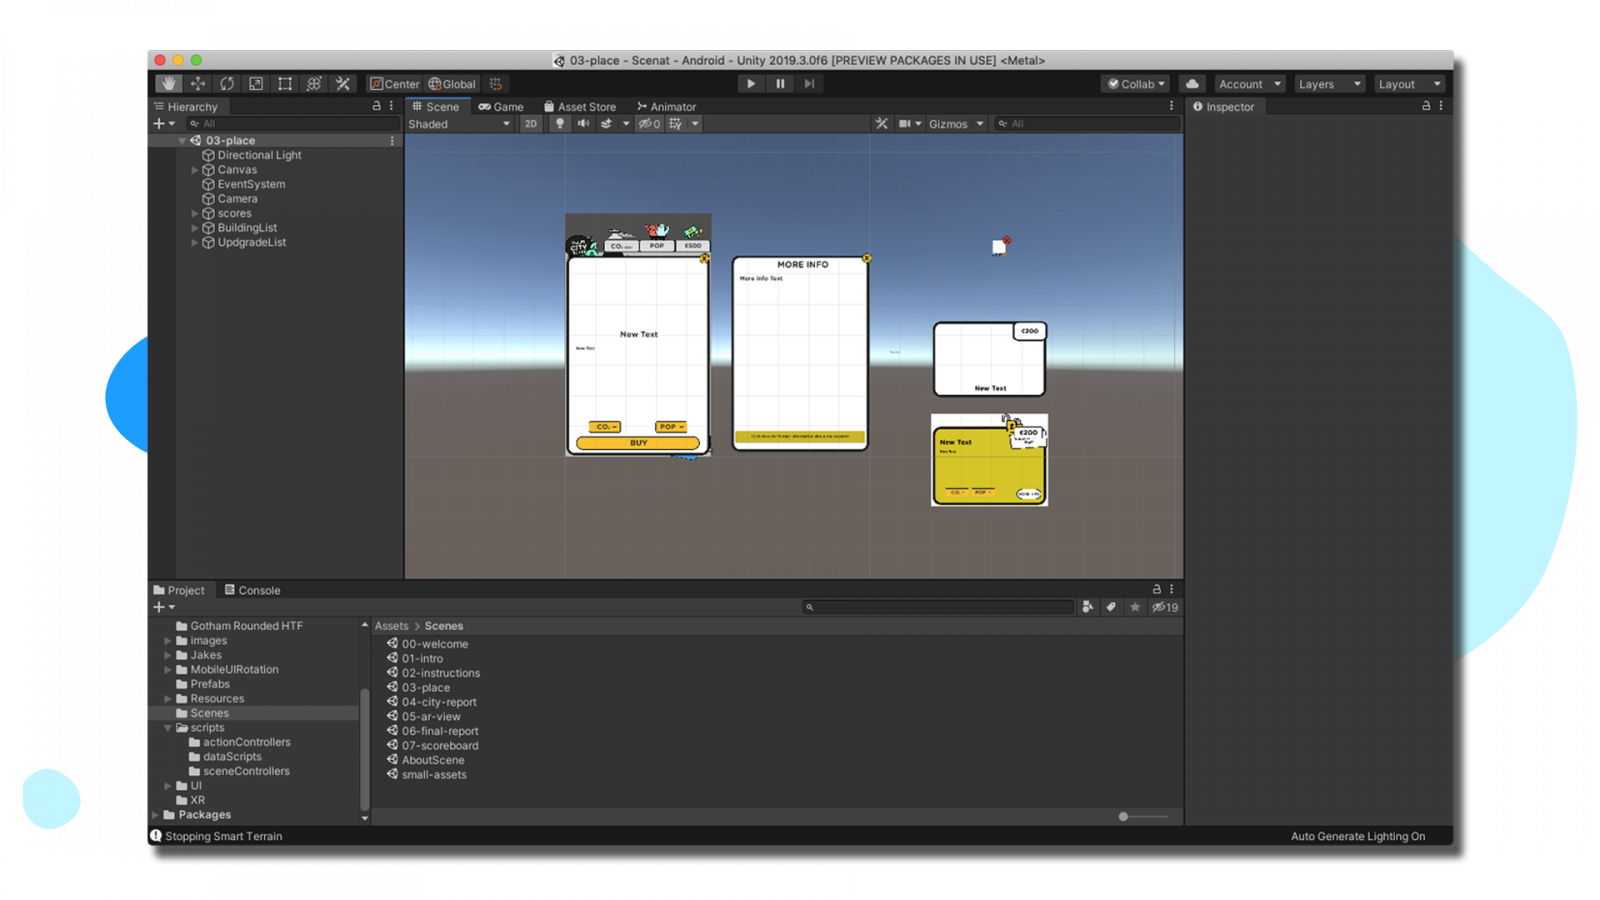This screenshot has height=900, width=1600.
Task: Click Hierarchy create plus button
Action: point(164,124)
